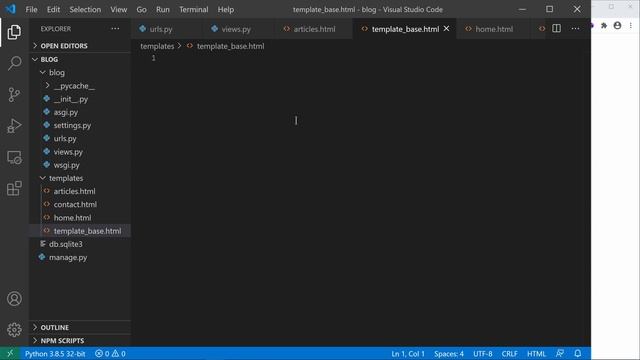Click the feedback icon in the status bar

coord(560,353)
